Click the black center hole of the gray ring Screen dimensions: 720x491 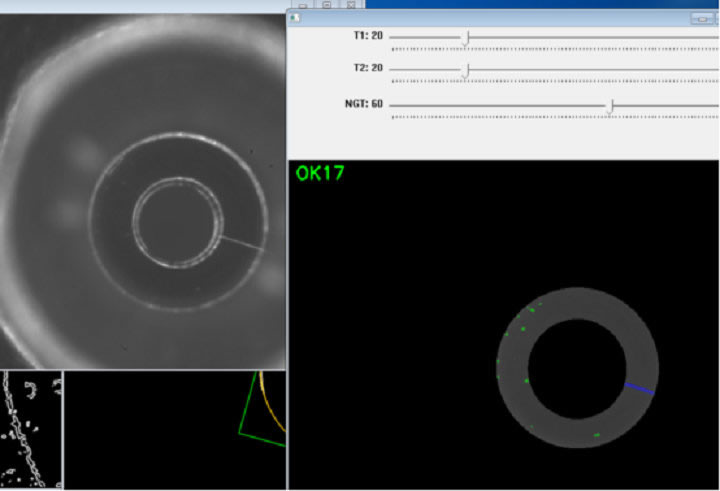pos(576,366)
